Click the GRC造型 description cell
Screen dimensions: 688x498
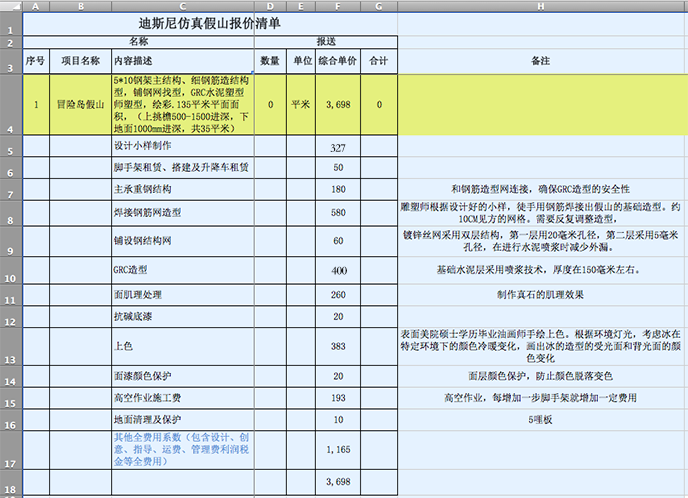pos(181,270)
